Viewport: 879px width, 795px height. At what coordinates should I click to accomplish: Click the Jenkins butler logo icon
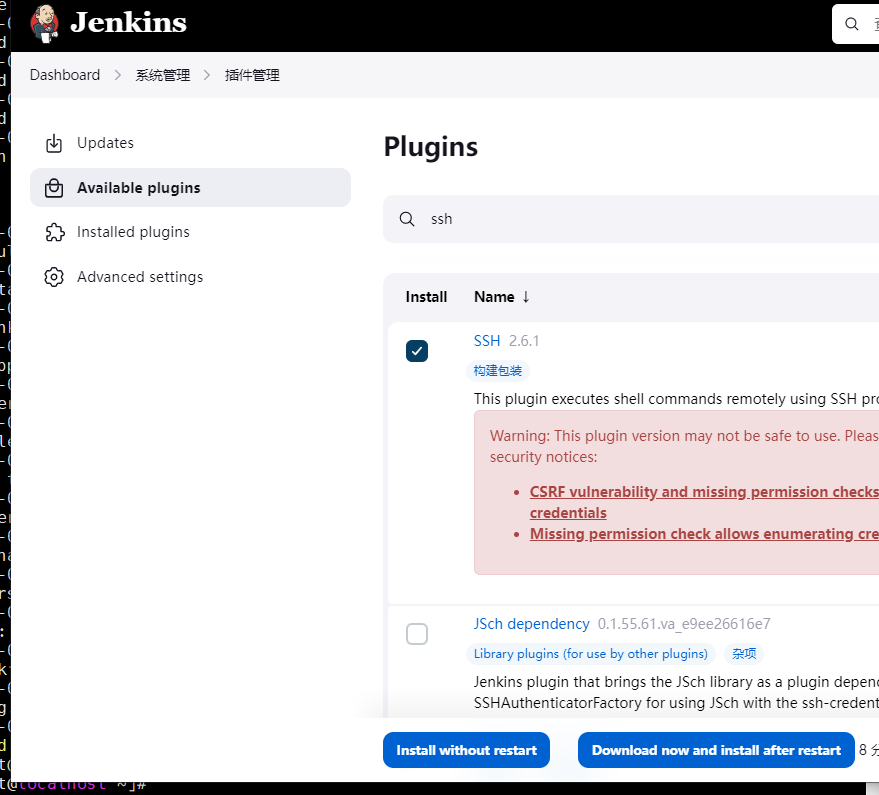45,23
